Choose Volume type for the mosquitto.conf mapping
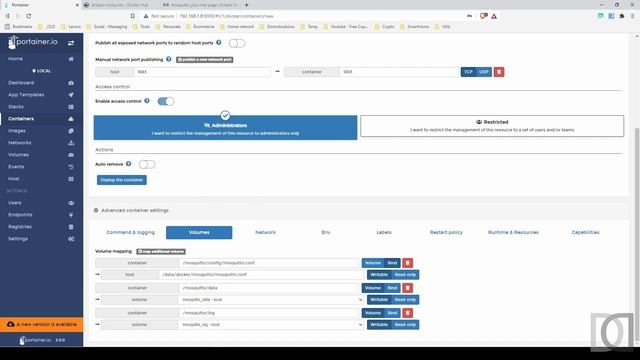Image resolution: width=640 pixels, height=360 pixels. pos(373,263)
